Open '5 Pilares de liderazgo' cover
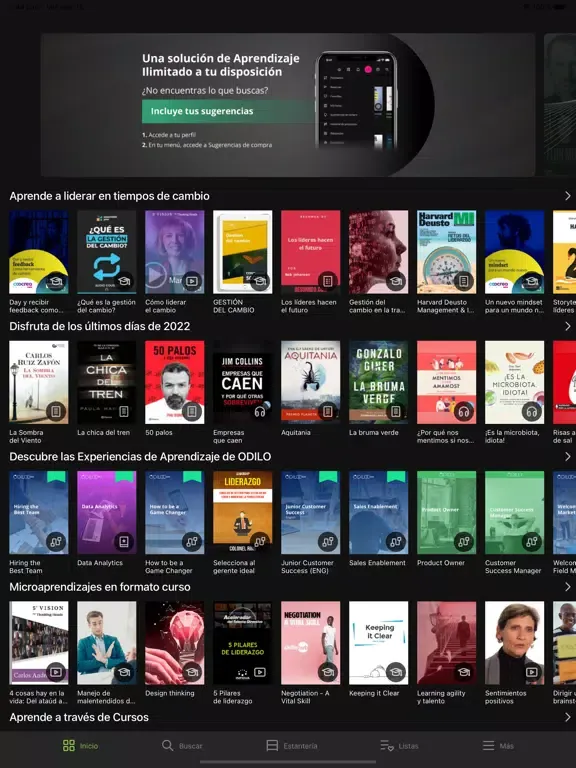Viewport: 576px width, 768px height. 242,643
